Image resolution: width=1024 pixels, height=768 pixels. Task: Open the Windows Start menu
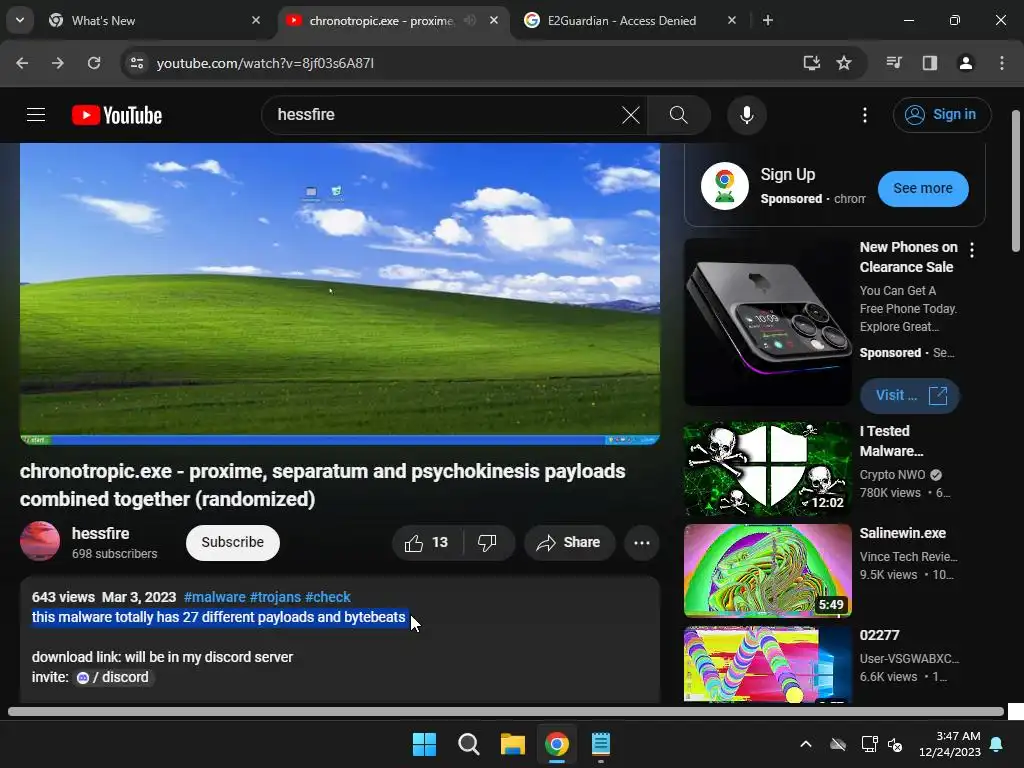coord(424,744)
